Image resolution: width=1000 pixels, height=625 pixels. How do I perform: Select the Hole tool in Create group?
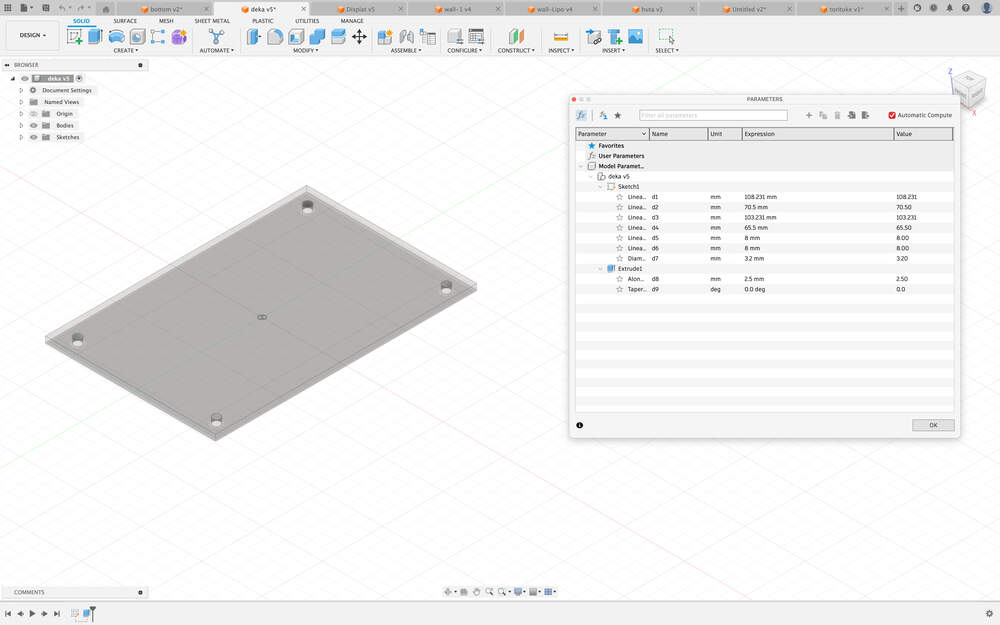click(x=137, y=36)
